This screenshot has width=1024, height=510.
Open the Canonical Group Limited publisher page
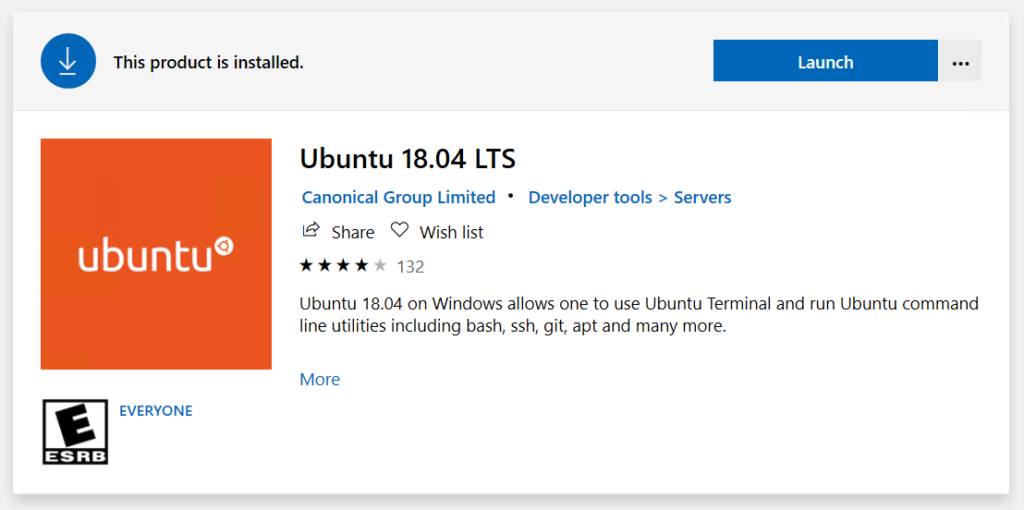[x=398, y=197]
